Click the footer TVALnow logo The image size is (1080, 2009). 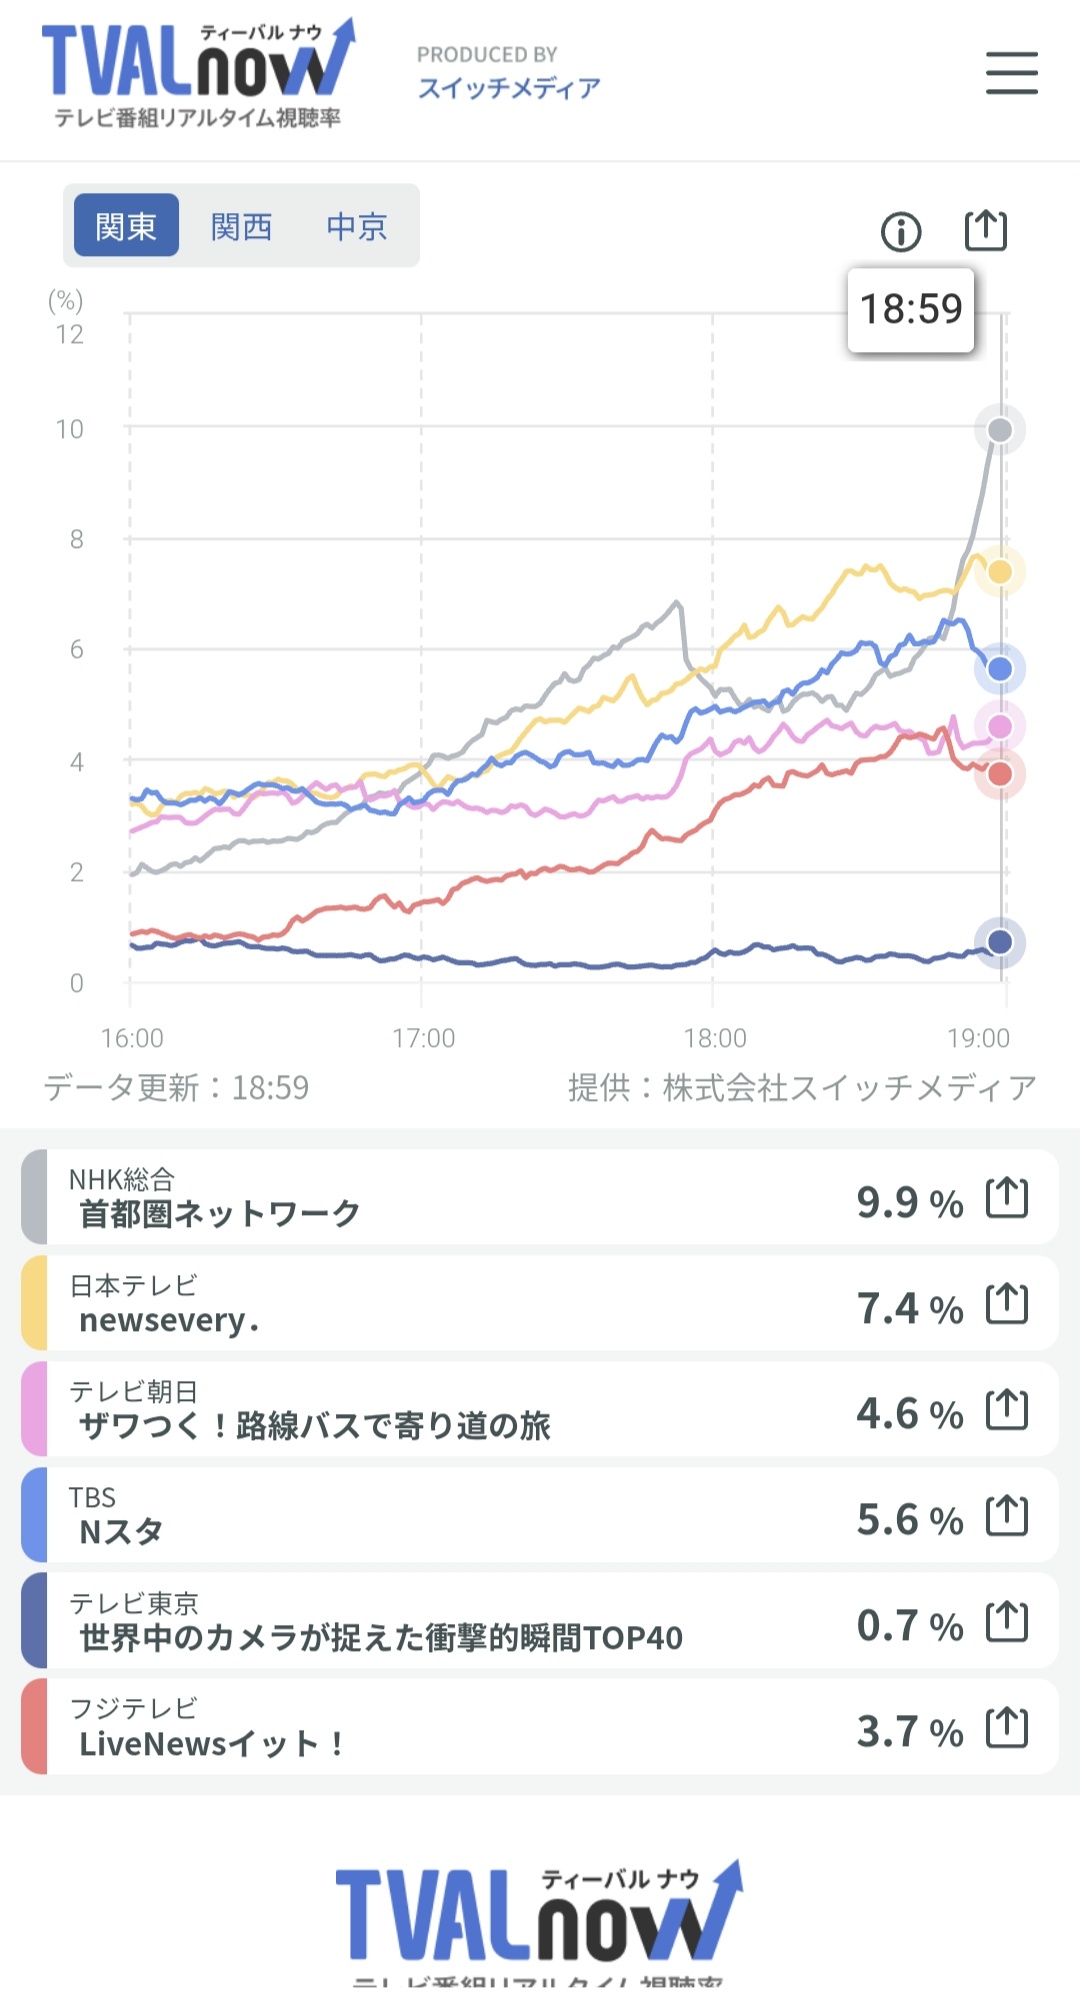point(538,1916)
